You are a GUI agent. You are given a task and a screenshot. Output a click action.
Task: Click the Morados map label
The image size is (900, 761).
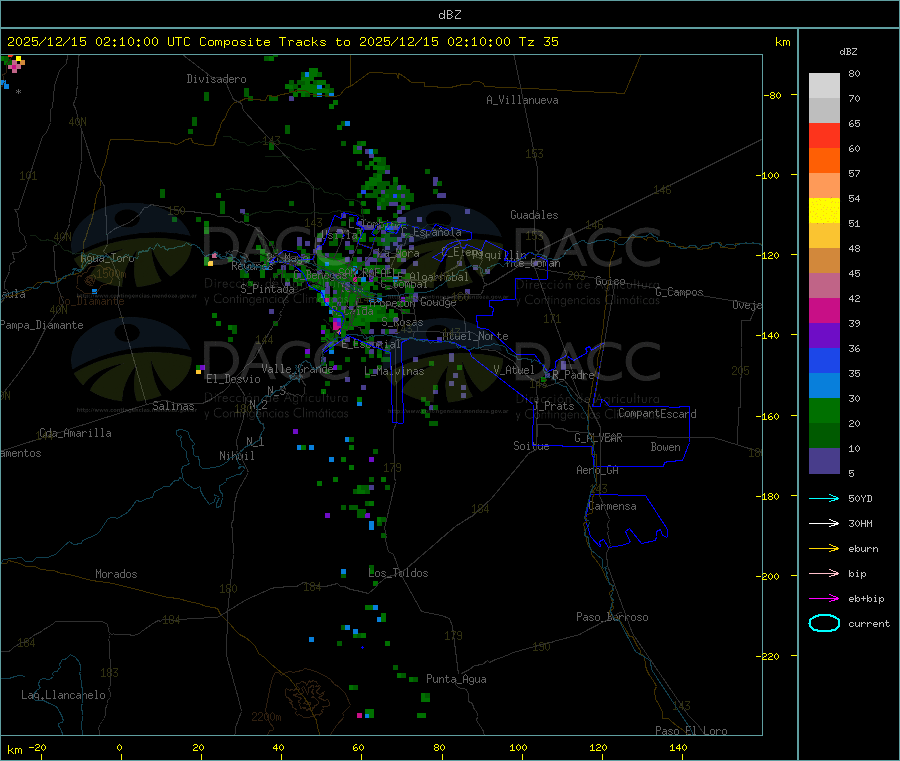tap(117, 574)
